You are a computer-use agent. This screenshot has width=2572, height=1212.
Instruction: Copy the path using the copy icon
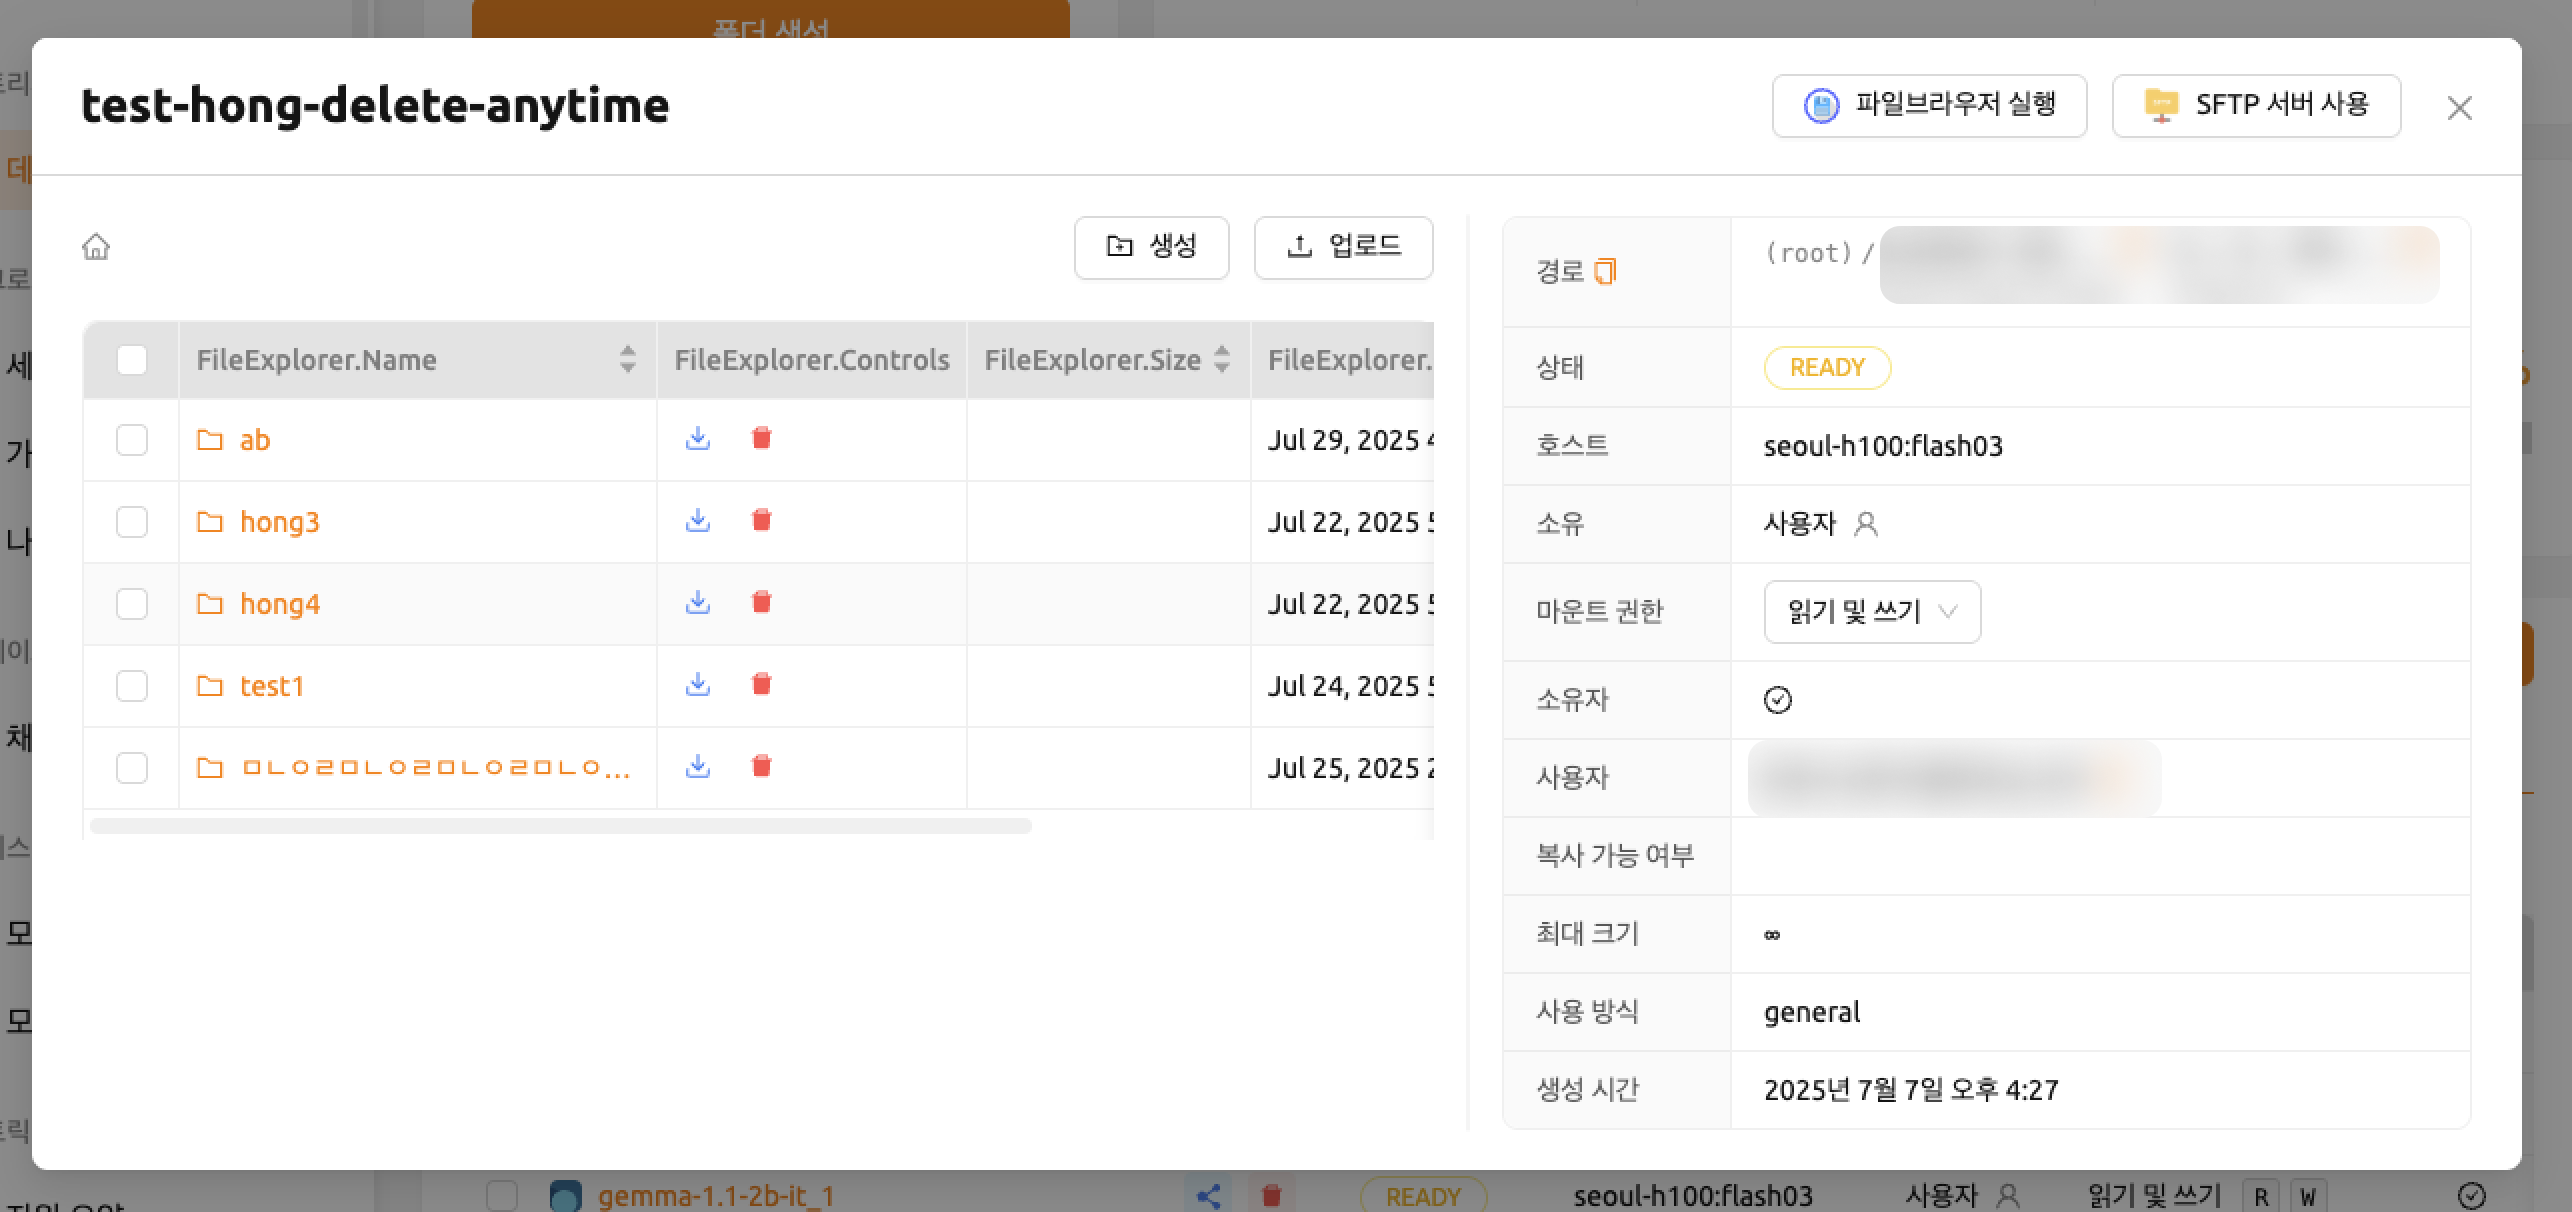click(1605, 271)
